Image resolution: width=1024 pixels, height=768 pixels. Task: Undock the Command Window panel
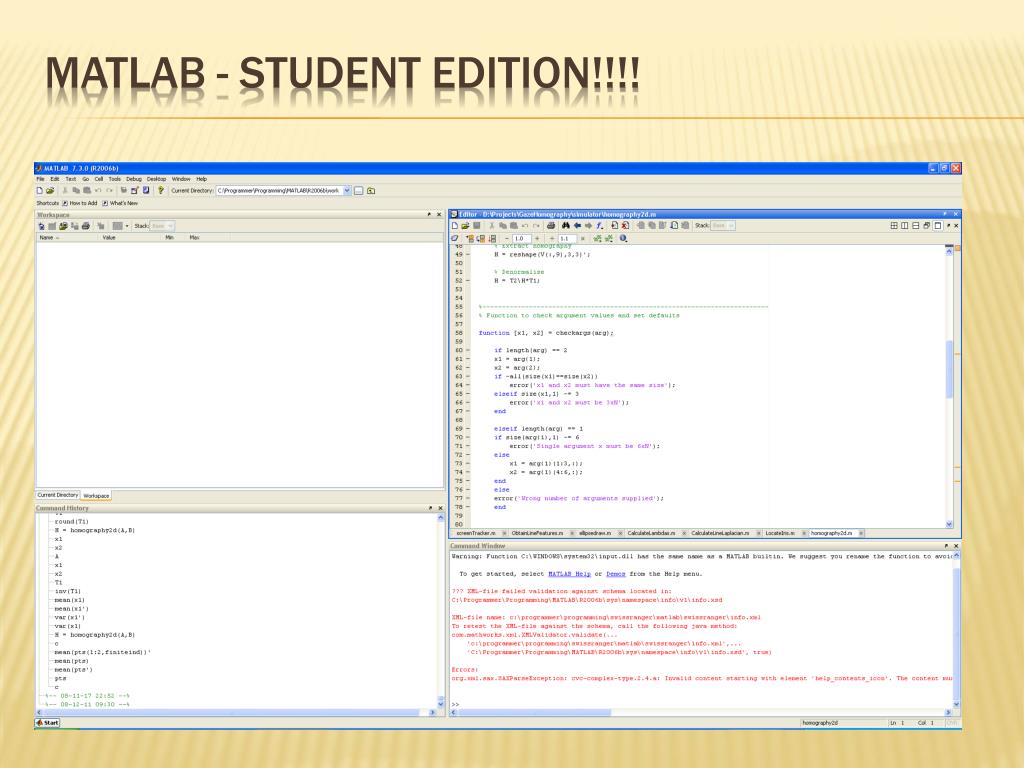pyautogui.click(x=946, y=545)
